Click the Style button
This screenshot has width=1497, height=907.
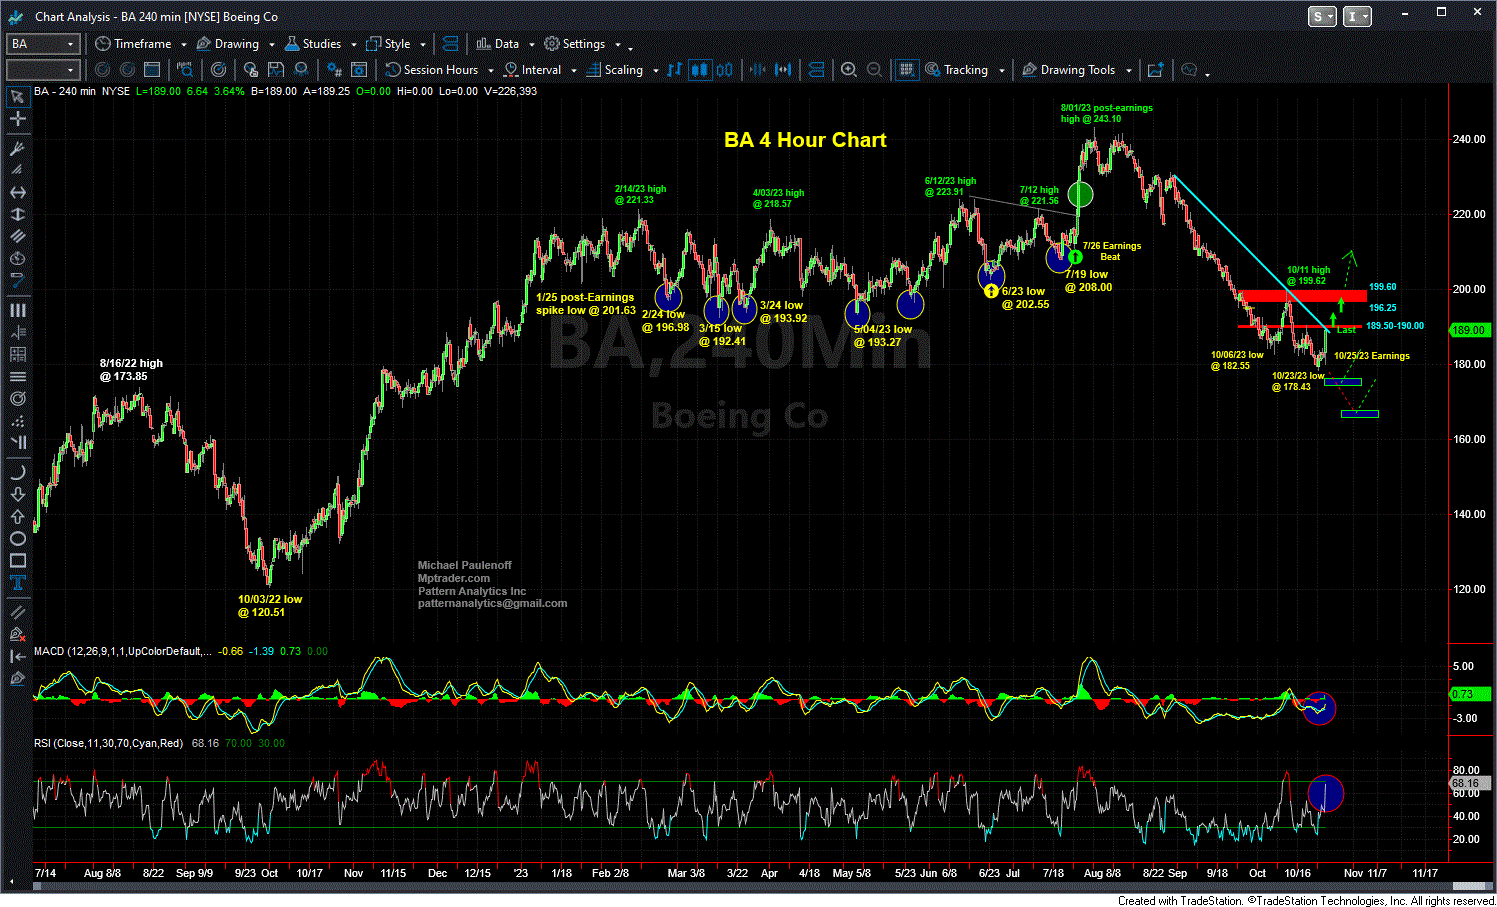point(389,44)
